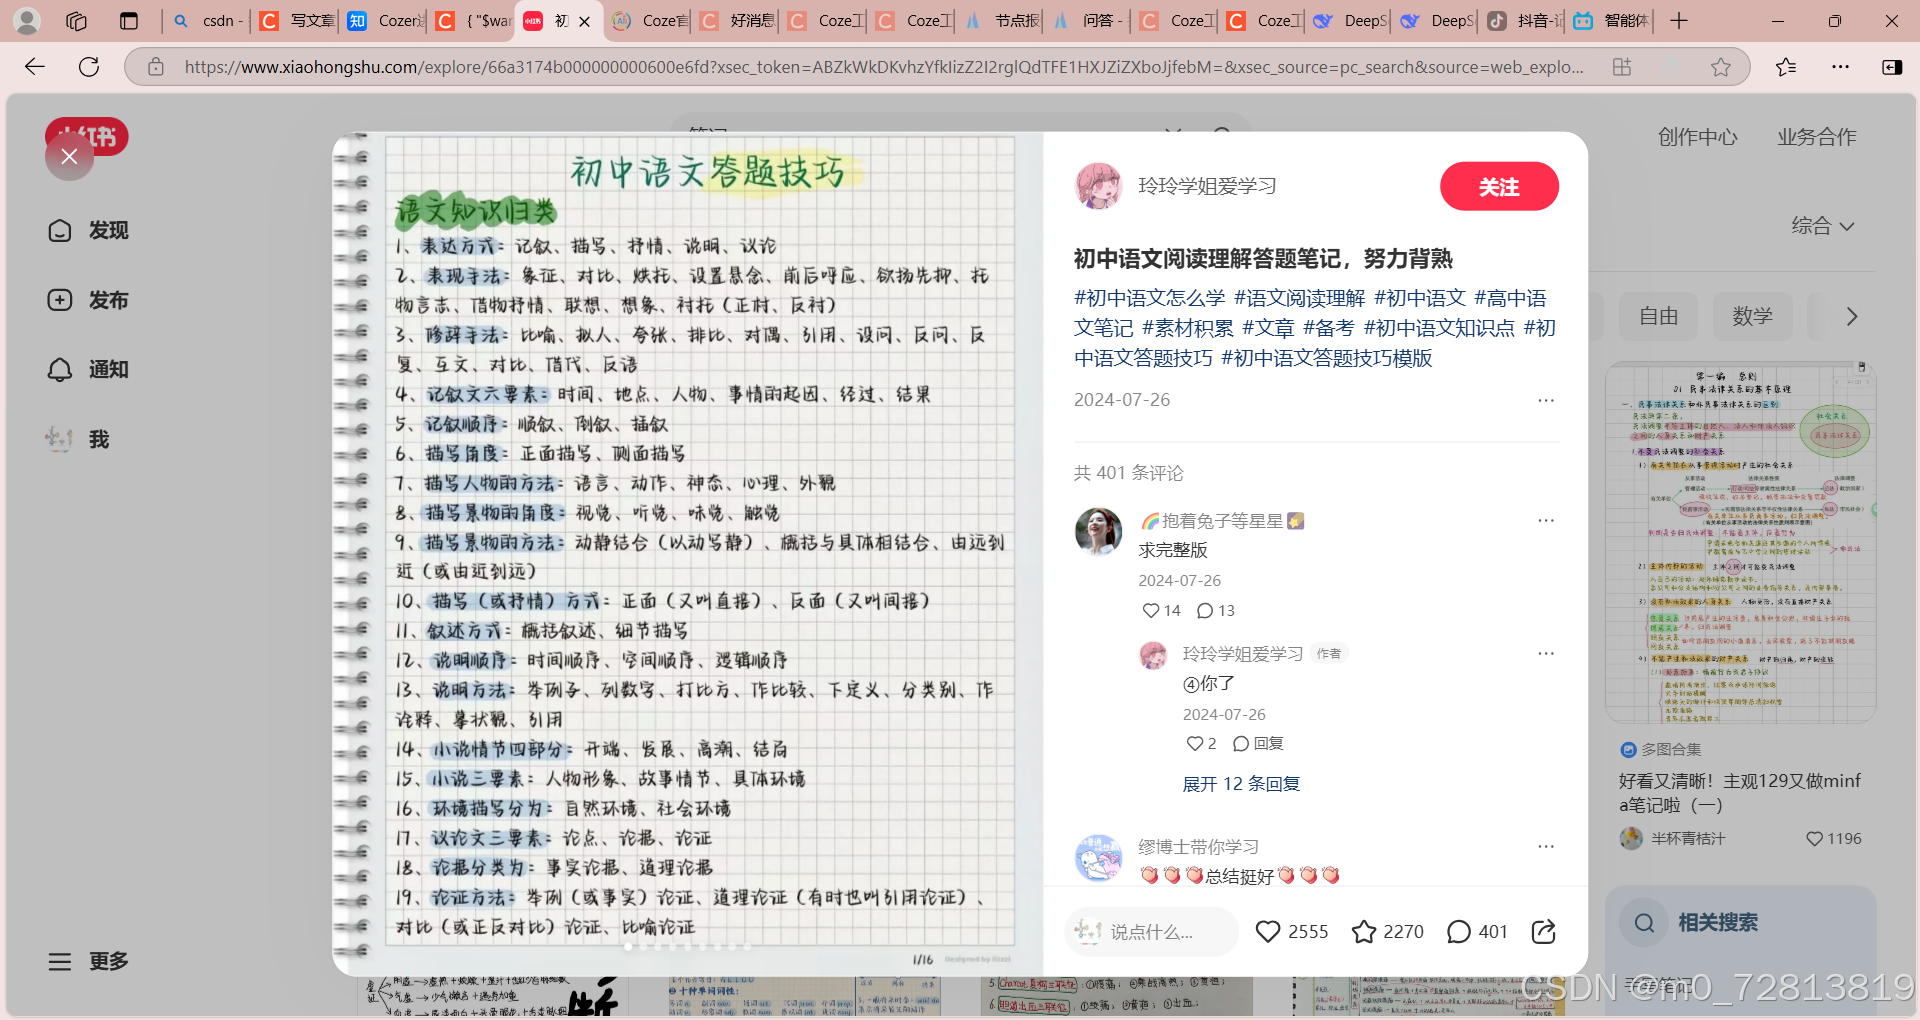The image size is (1920, 1020).
Task: Click the 更多 hamburger icon bottom left
Action: [60, 961]
